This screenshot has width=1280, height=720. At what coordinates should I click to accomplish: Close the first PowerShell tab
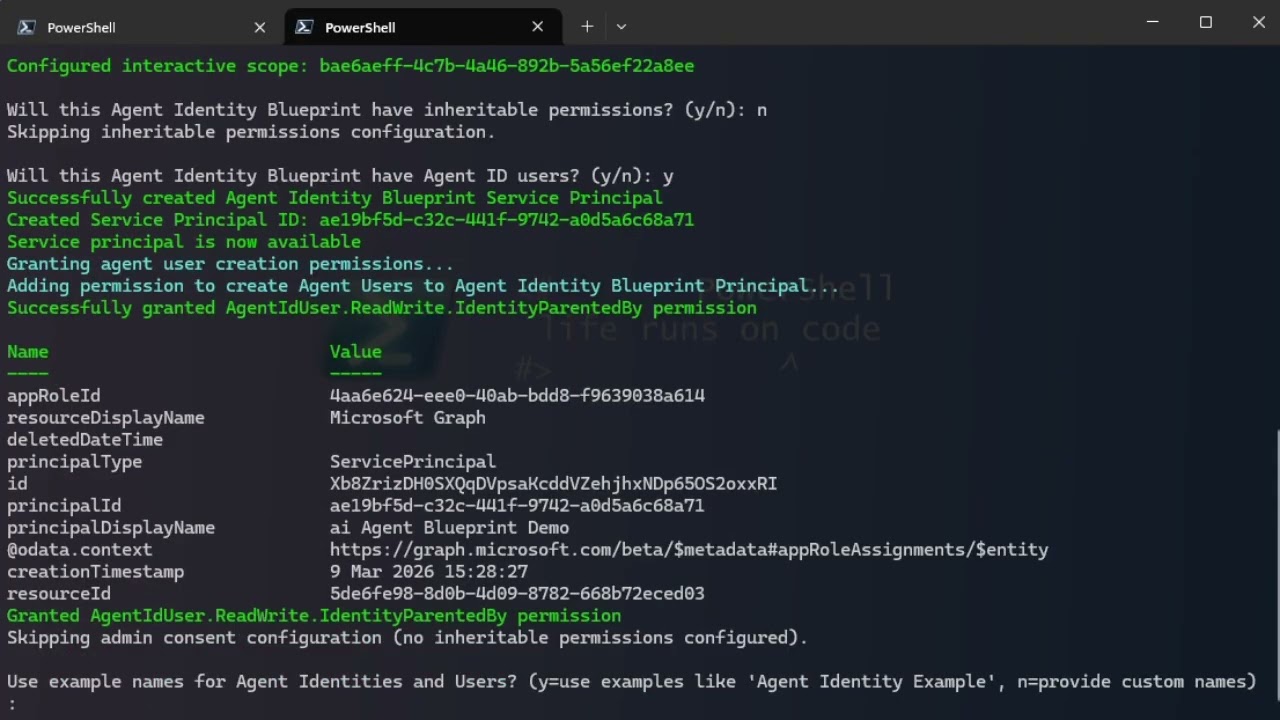(x=260, y=27)
